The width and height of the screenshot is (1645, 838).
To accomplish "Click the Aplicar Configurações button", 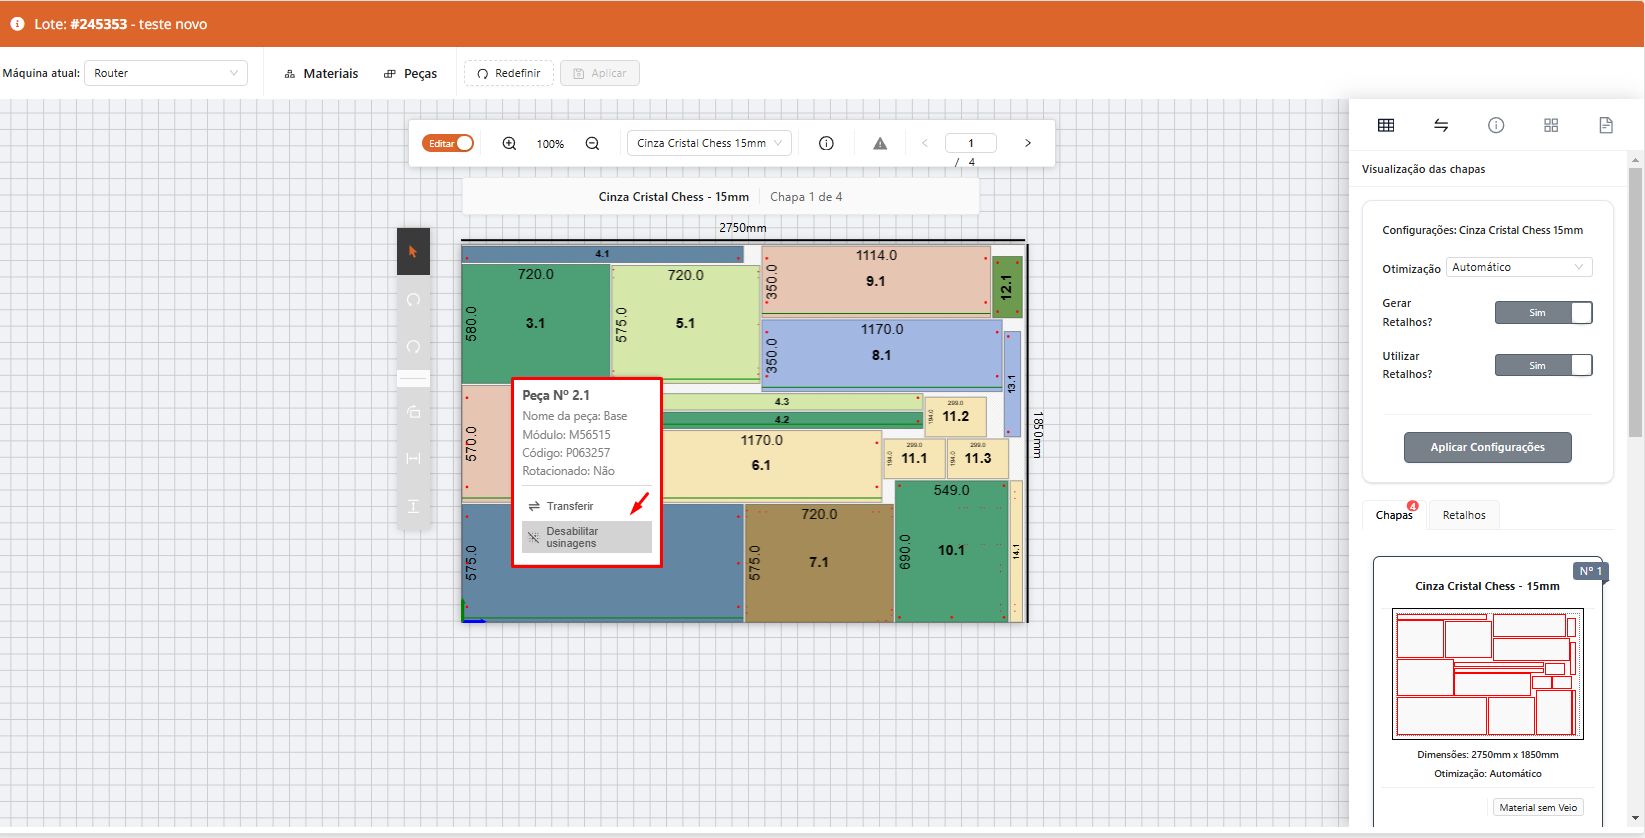I will [1487, 447].
